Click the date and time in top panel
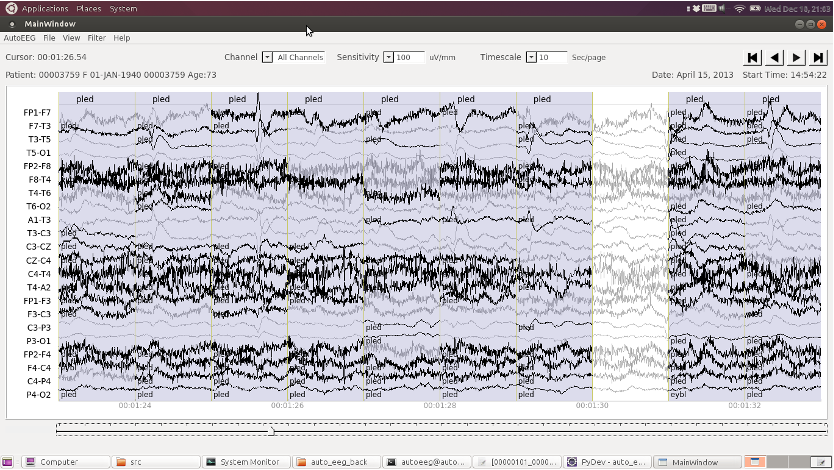The image size is (834, 470). point(797,9)
